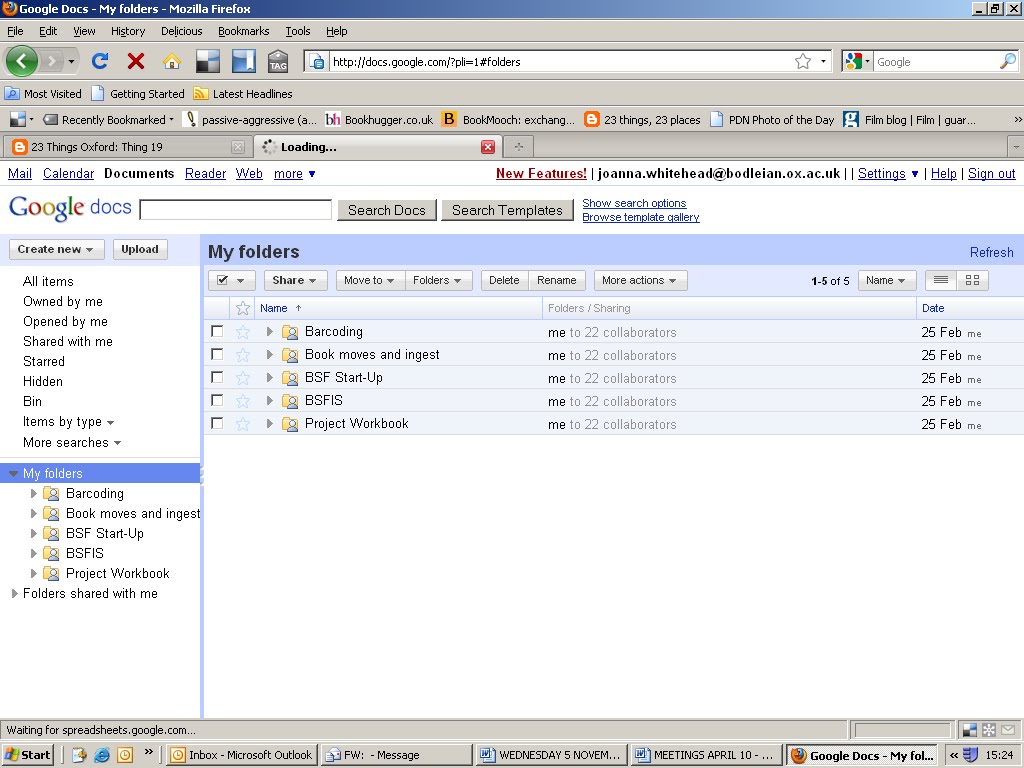This screenshot has width=1024, height=768.
Task: Tick the BSF Start-Up checkbox
Action: 217,377
